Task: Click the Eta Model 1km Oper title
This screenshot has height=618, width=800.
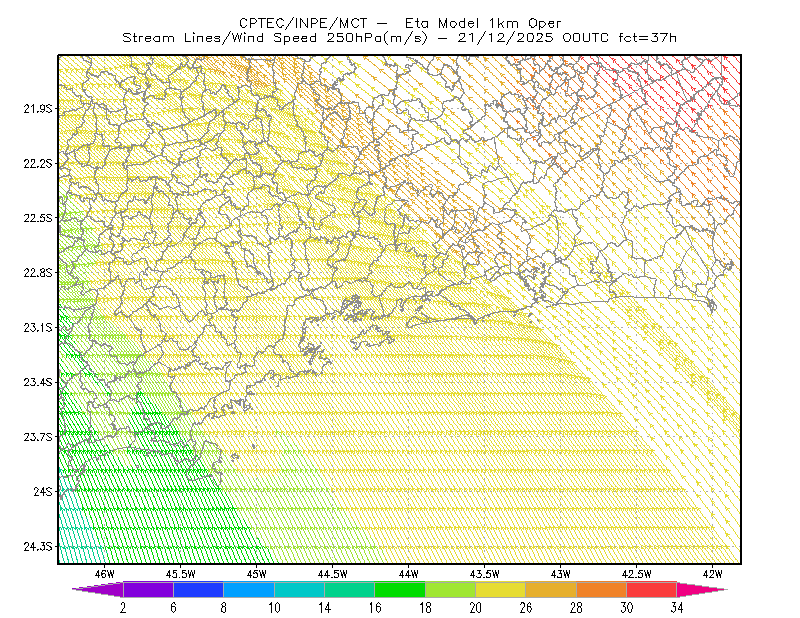Action: tap(483, 23)
